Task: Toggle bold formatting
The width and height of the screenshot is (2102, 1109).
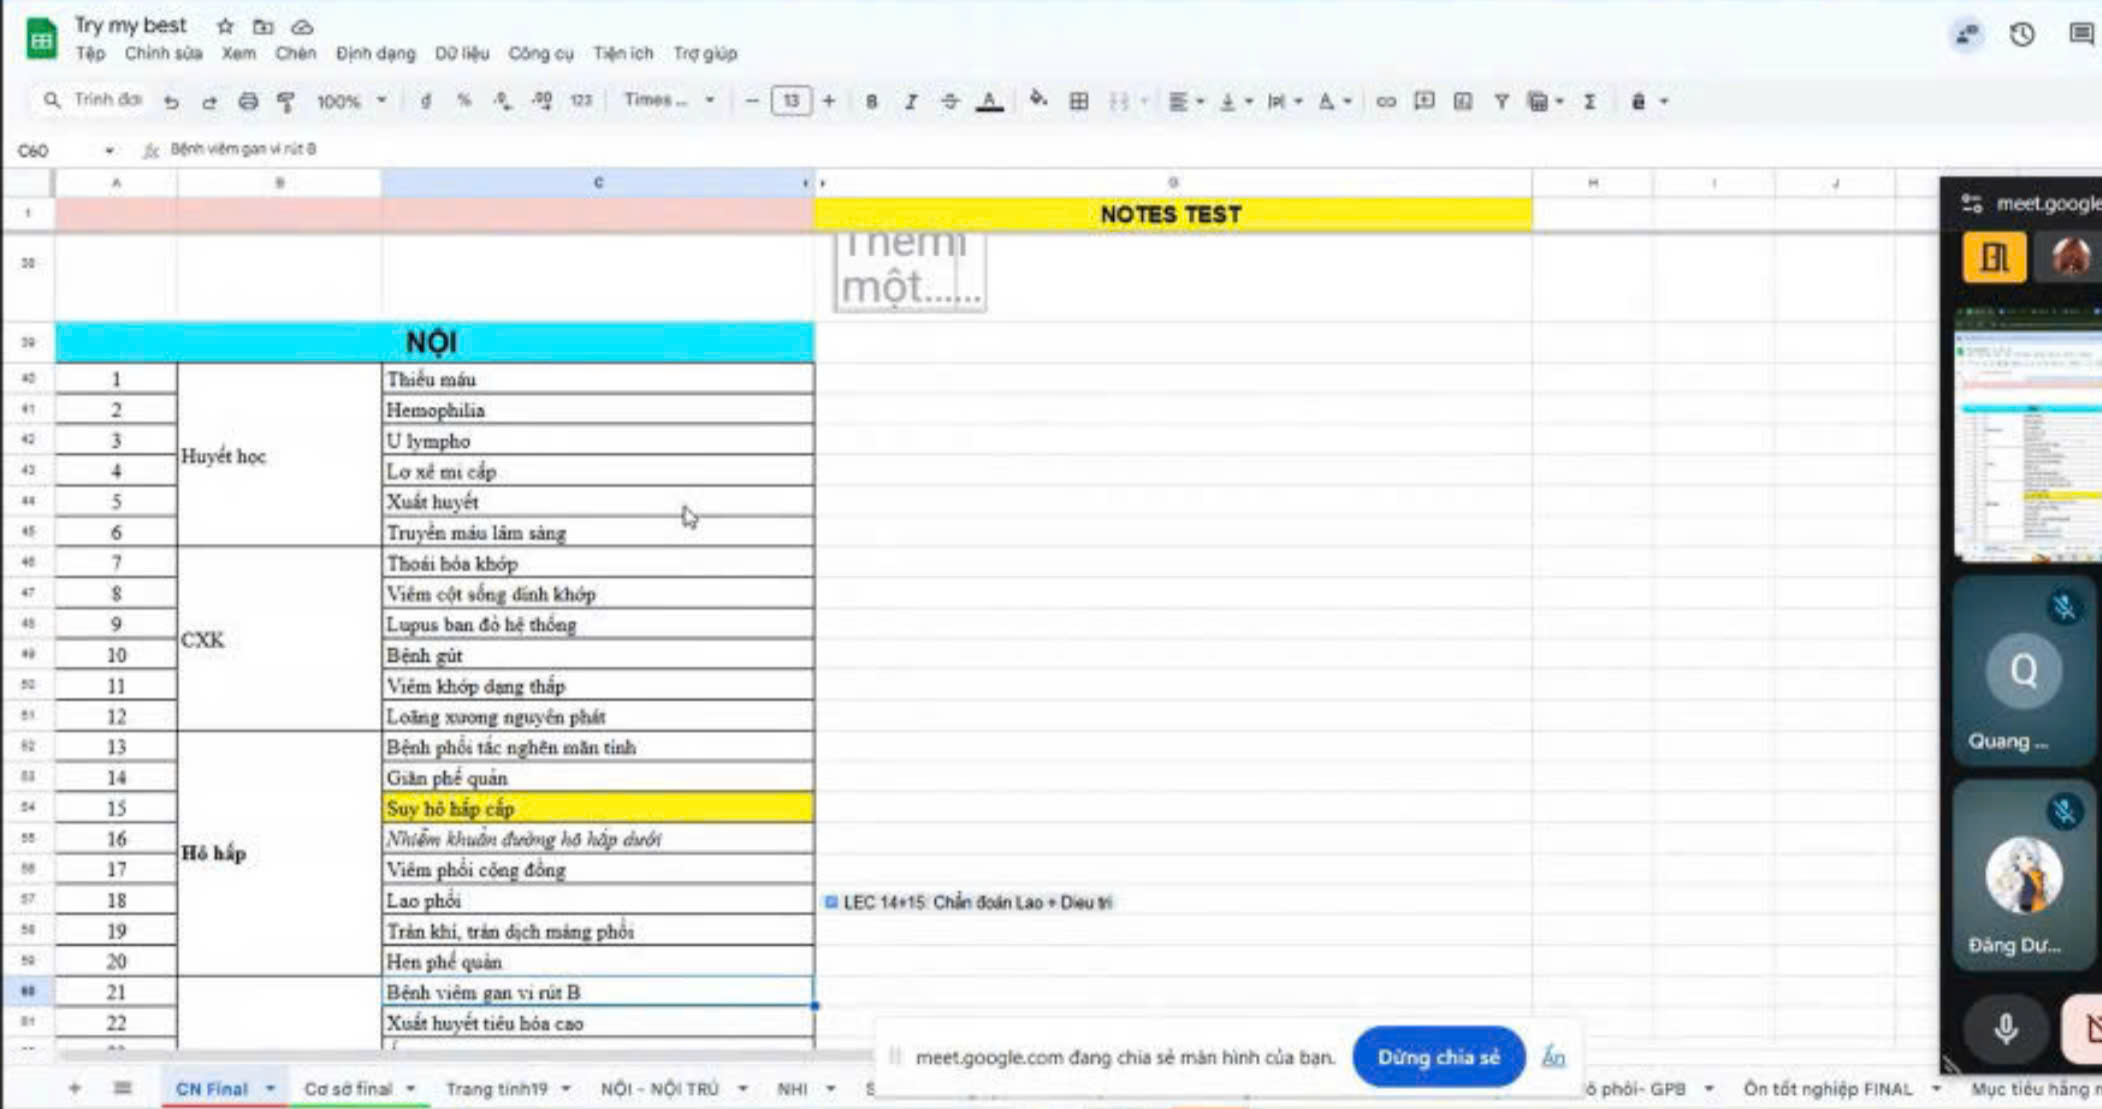Action: click(871, 101)
